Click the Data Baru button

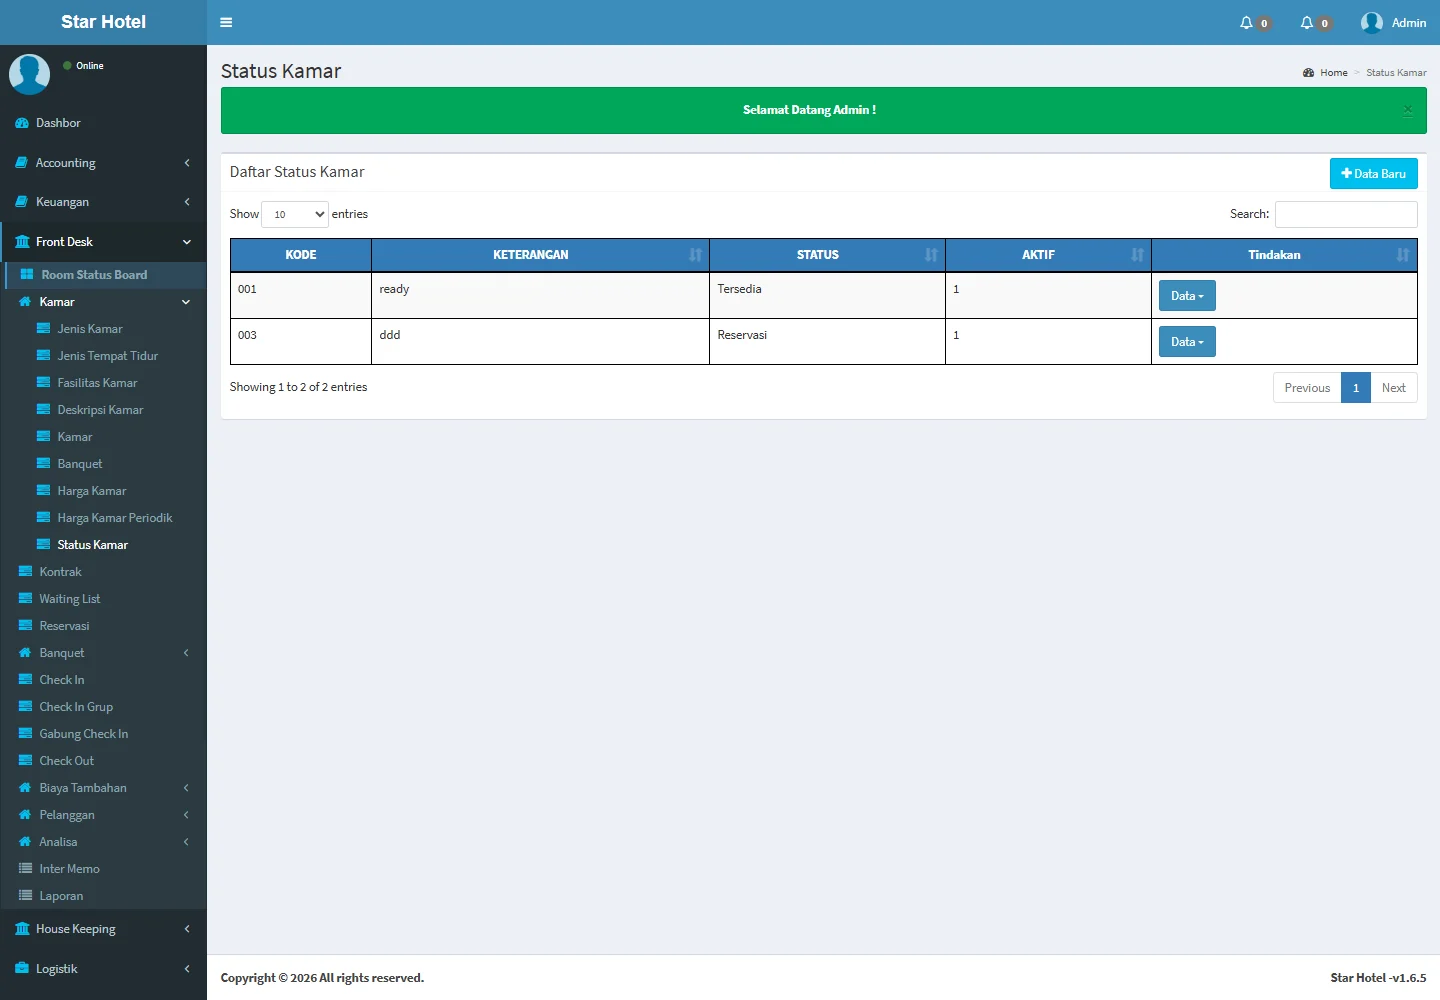click(1373, 174)
